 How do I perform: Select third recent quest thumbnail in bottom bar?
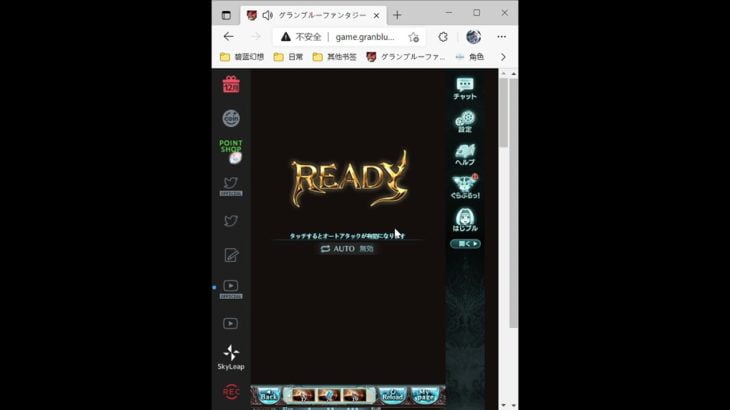pos(354,396)
